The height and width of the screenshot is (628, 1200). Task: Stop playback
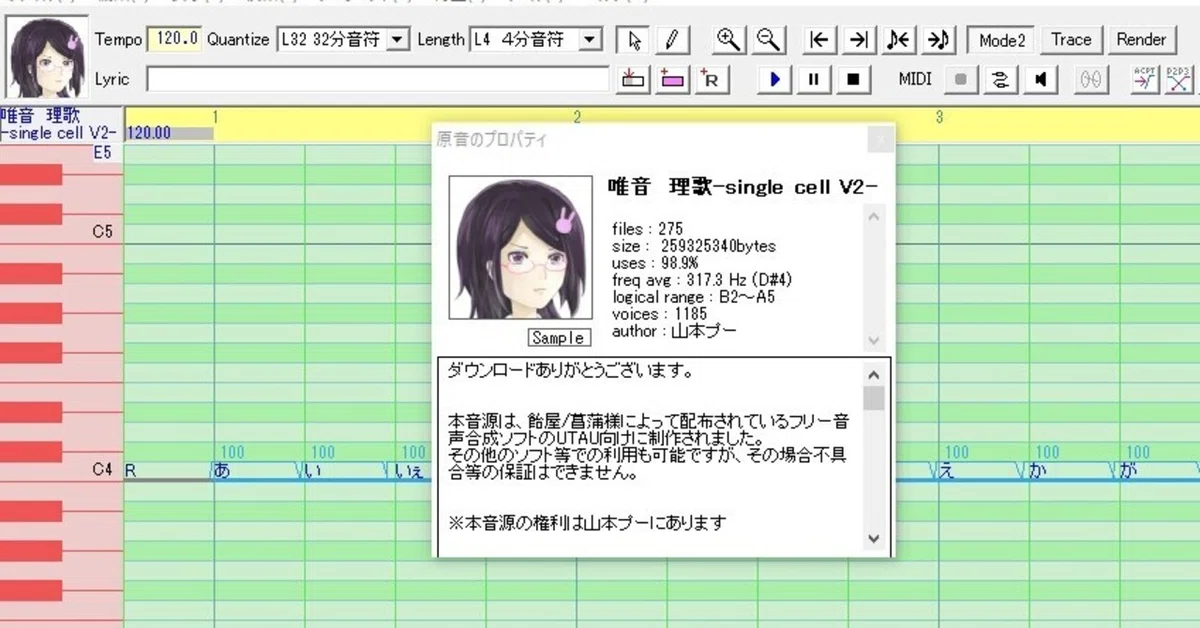[x=853, y=79]
